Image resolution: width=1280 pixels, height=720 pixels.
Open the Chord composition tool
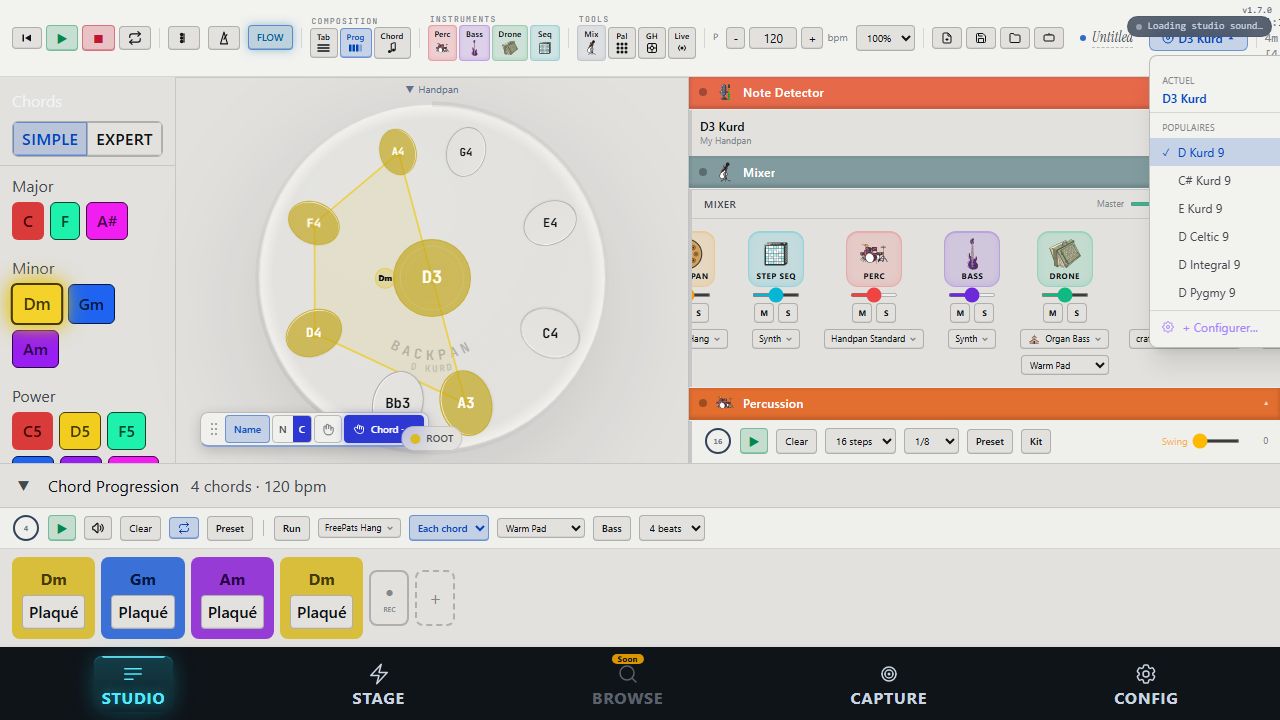(x=392, y=42)
